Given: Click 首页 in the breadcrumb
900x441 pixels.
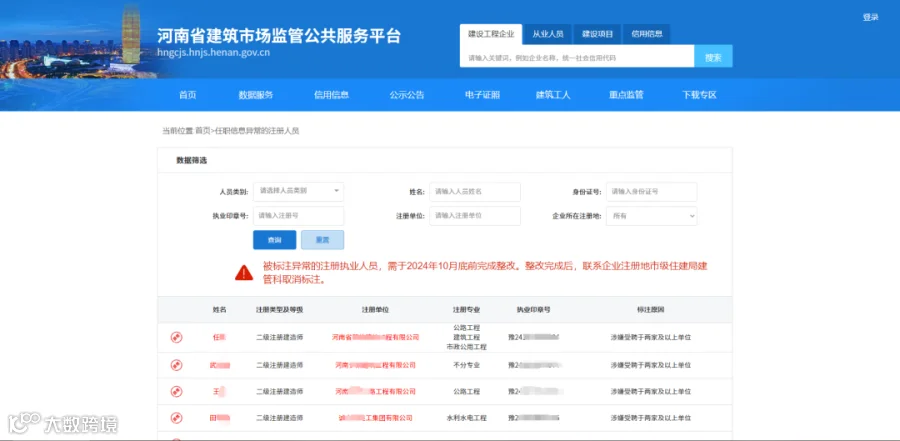Looking at the screenshot, I should point(202,131).
